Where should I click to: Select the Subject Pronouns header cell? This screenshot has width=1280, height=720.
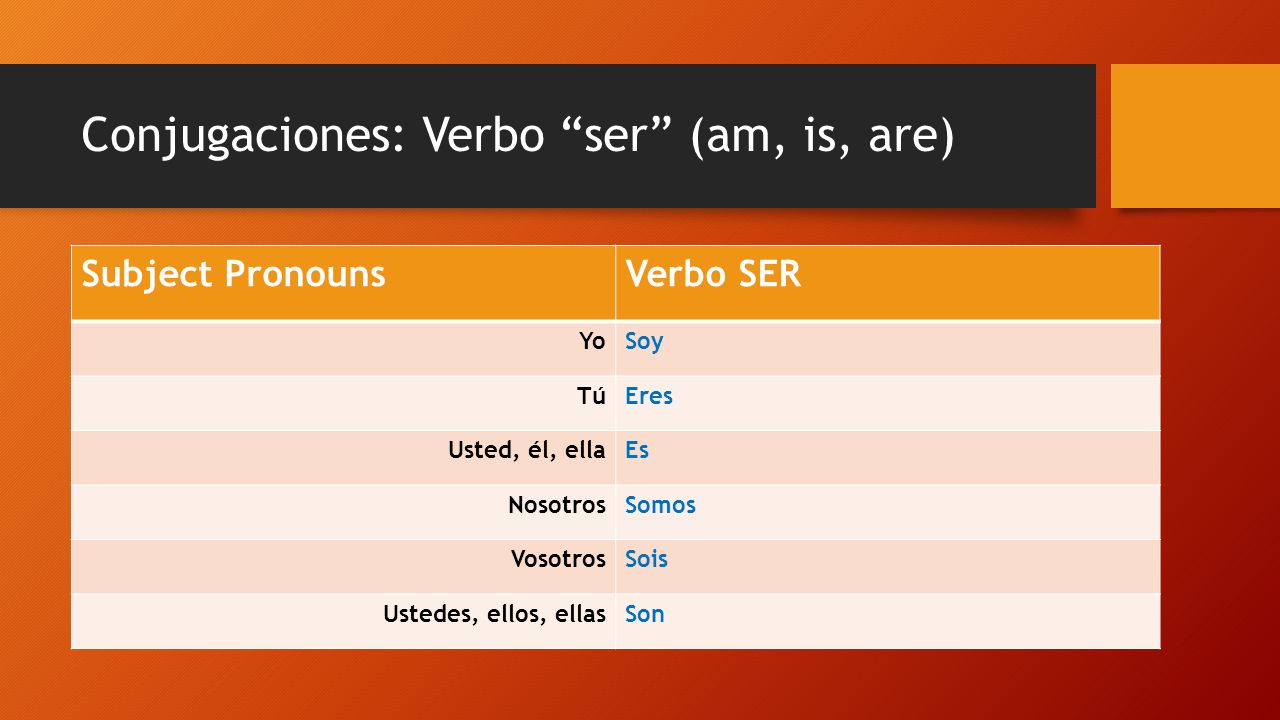[x=343, y=283]
